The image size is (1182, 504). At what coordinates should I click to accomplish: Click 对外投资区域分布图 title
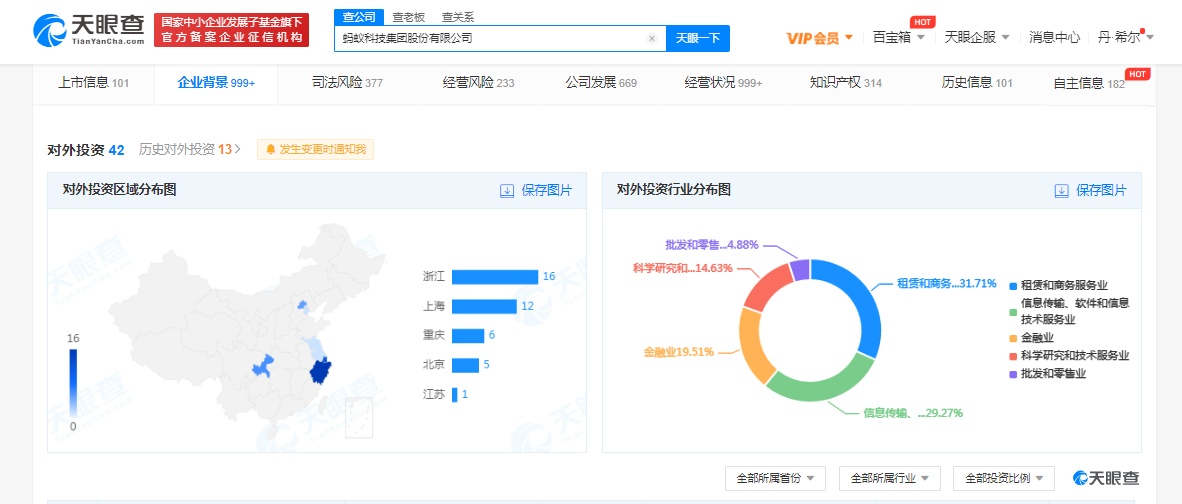click(x=120, y=190)
